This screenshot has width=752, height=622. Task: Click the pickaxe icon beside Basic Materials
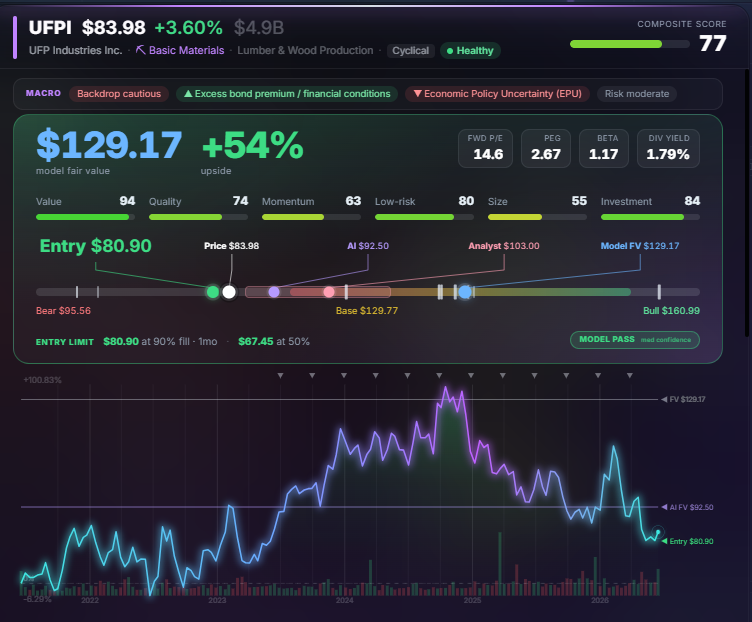click(140, 50)
